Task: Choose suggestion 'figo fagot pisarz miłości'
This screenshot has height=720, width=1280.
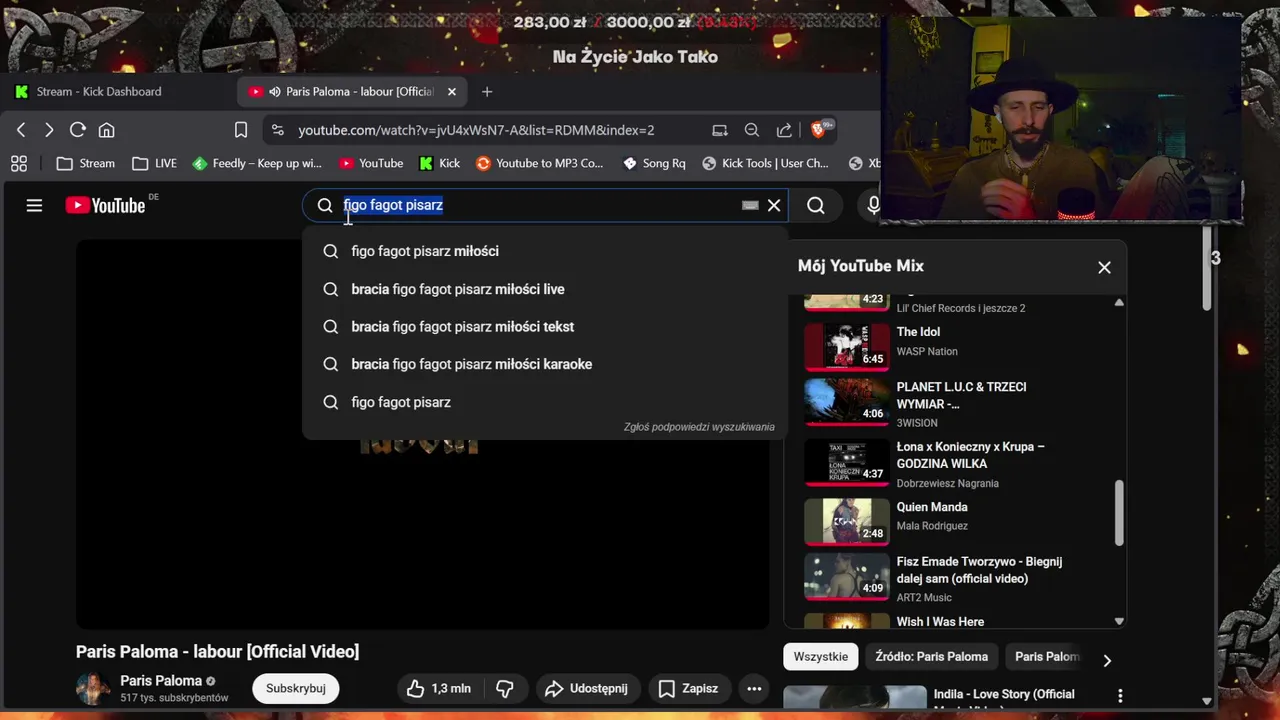Action: tap(545, 251)
